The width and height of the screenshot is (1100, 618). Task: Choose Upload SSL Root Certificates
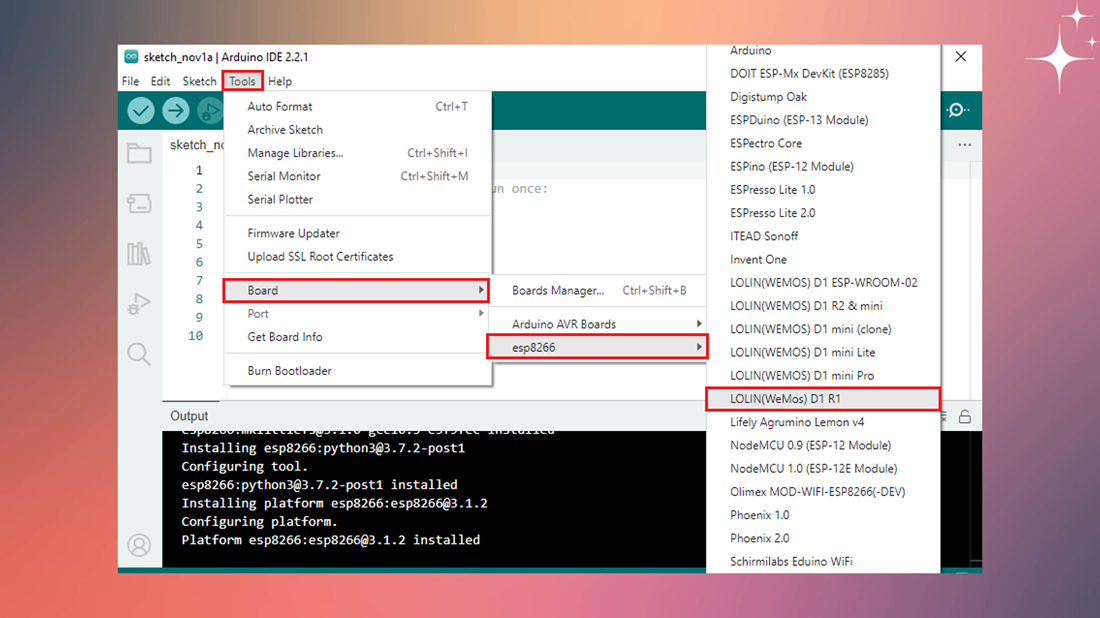click(357, 257)
